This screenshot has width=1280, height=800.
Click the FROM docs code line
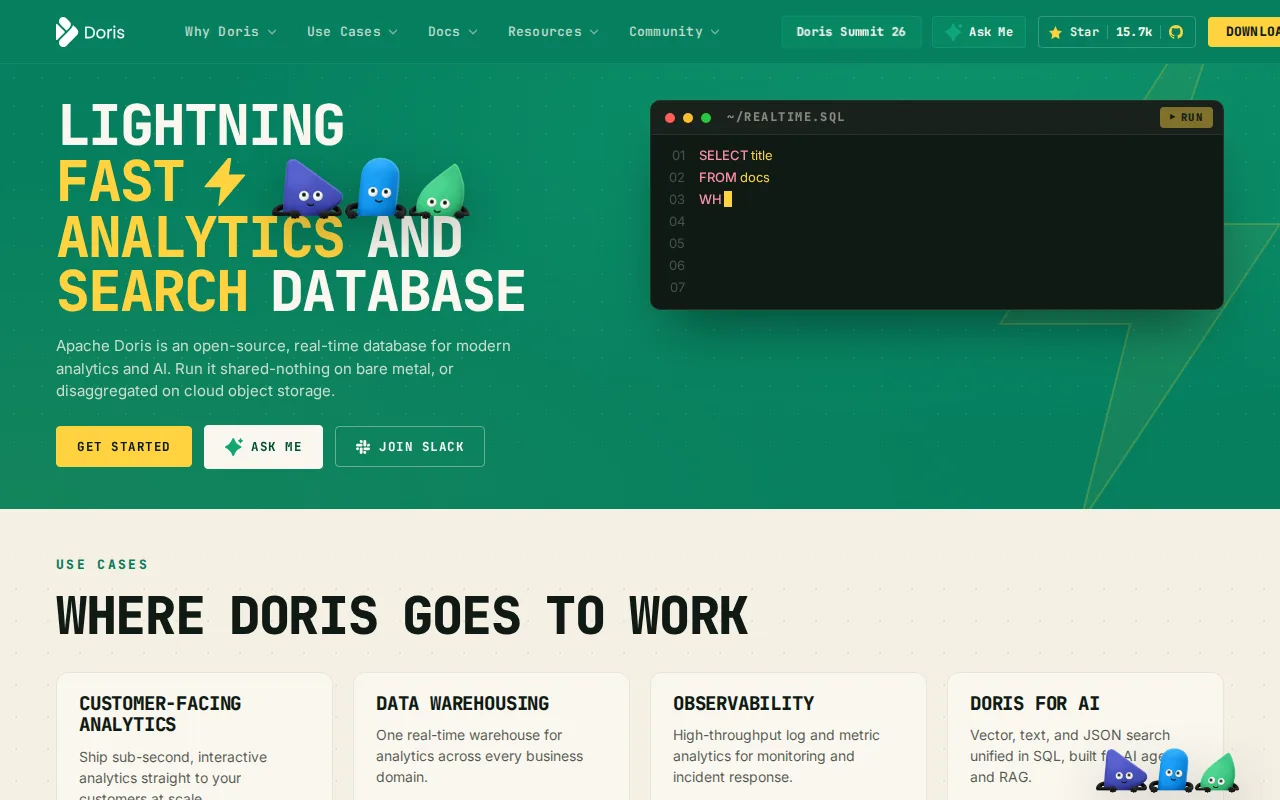pos(734,178)
